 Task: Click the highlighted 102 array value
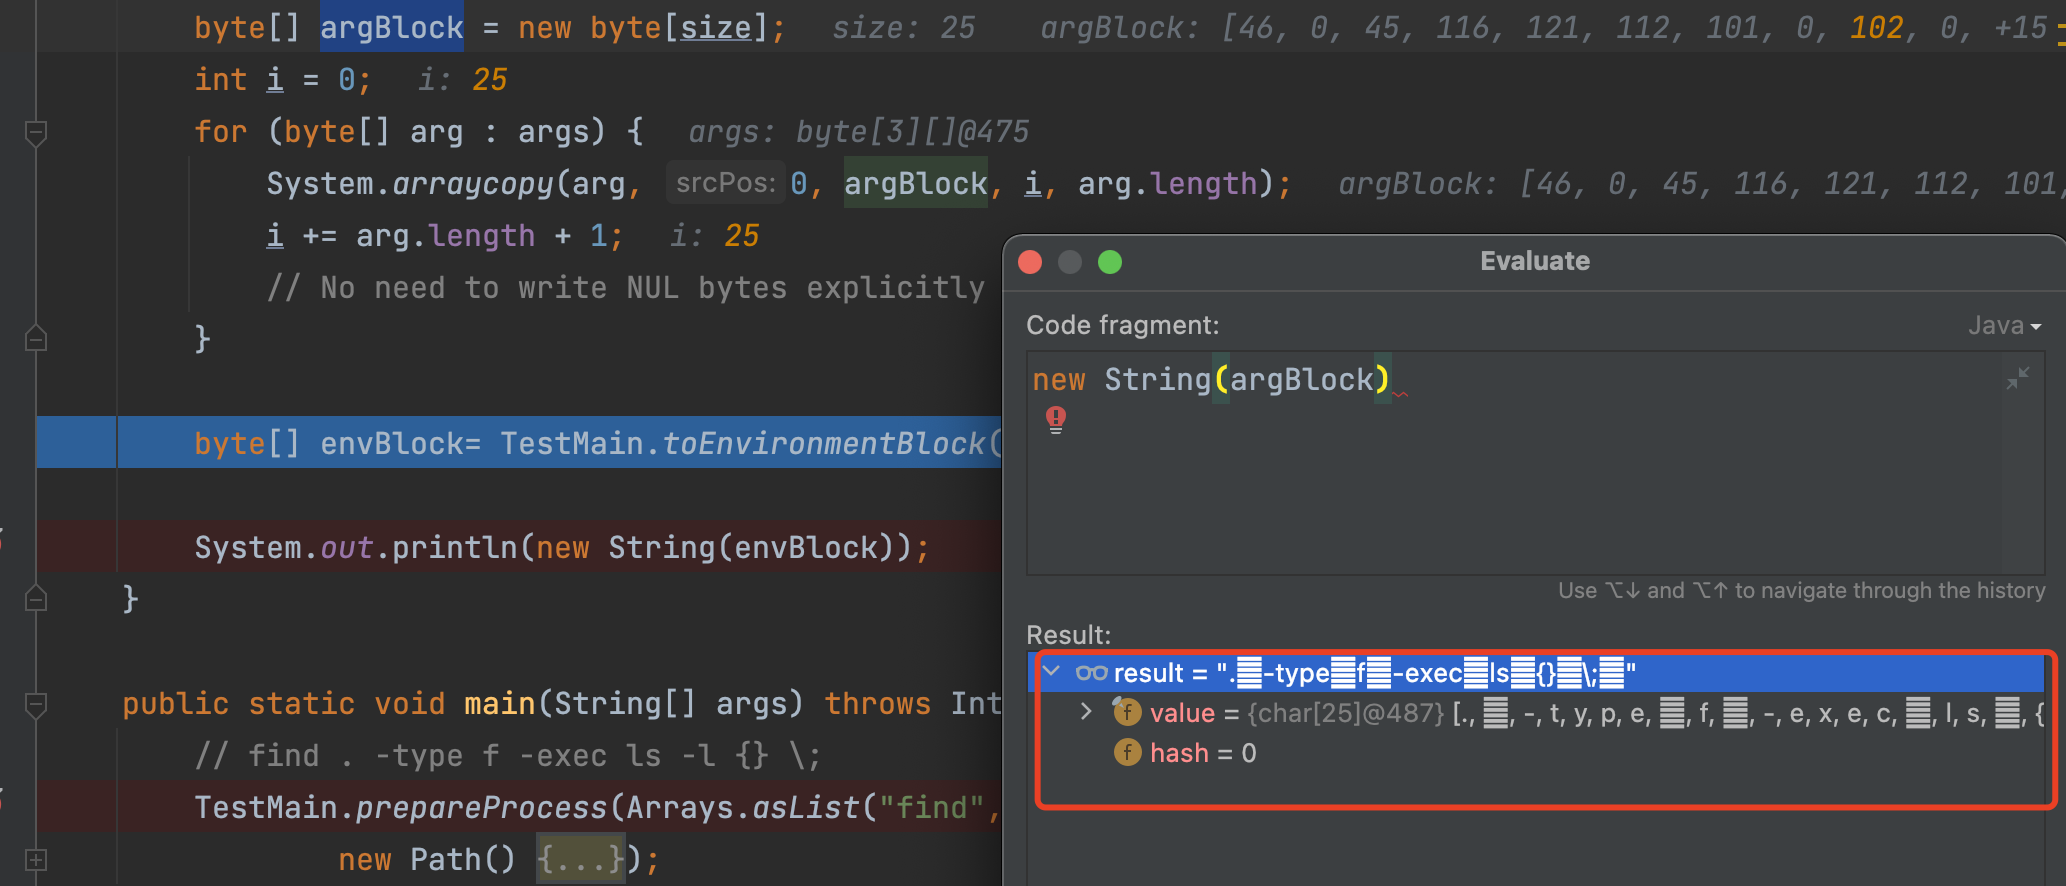(1877, 28)
